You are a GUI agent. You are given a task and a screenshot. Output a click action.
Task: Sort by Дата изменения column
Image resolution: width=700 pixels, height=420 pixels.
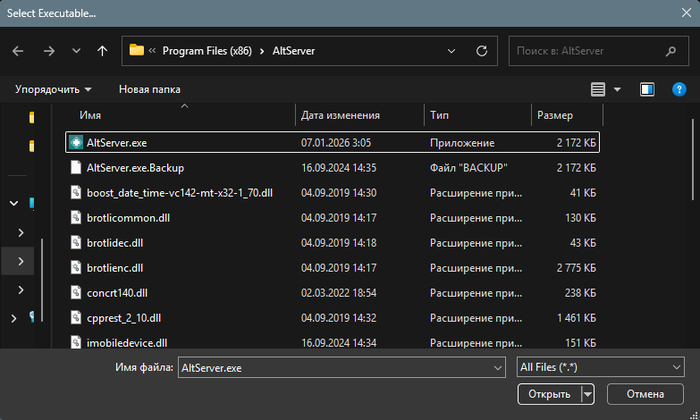(x=360, y=115)
